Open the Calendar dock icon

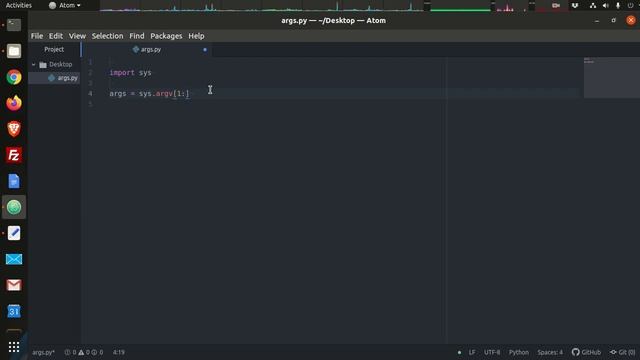[x=14, y=311]
